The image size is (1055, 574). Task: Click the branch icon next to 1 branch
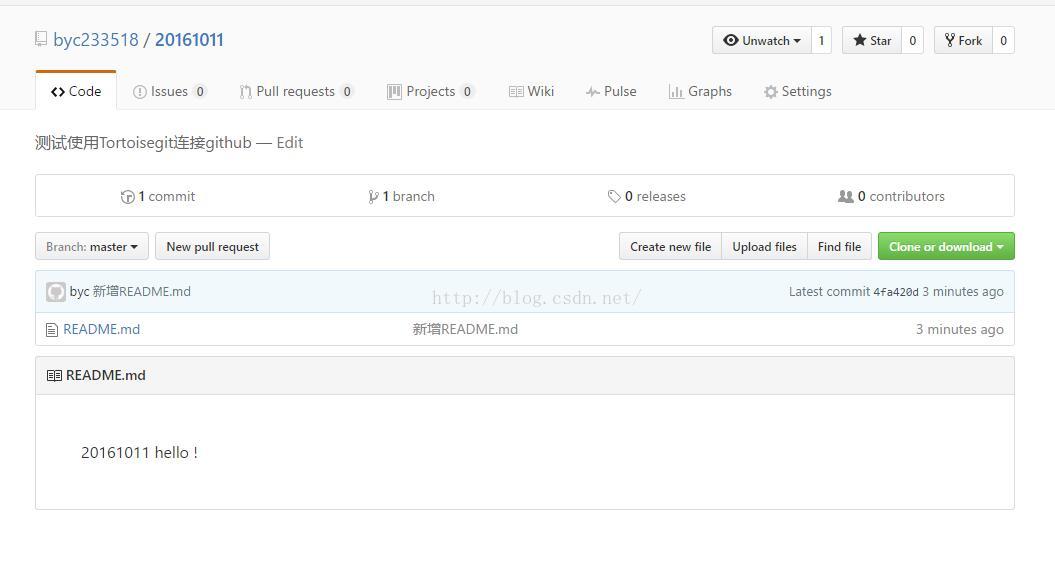pyautogui.click(x=373, y=196)
